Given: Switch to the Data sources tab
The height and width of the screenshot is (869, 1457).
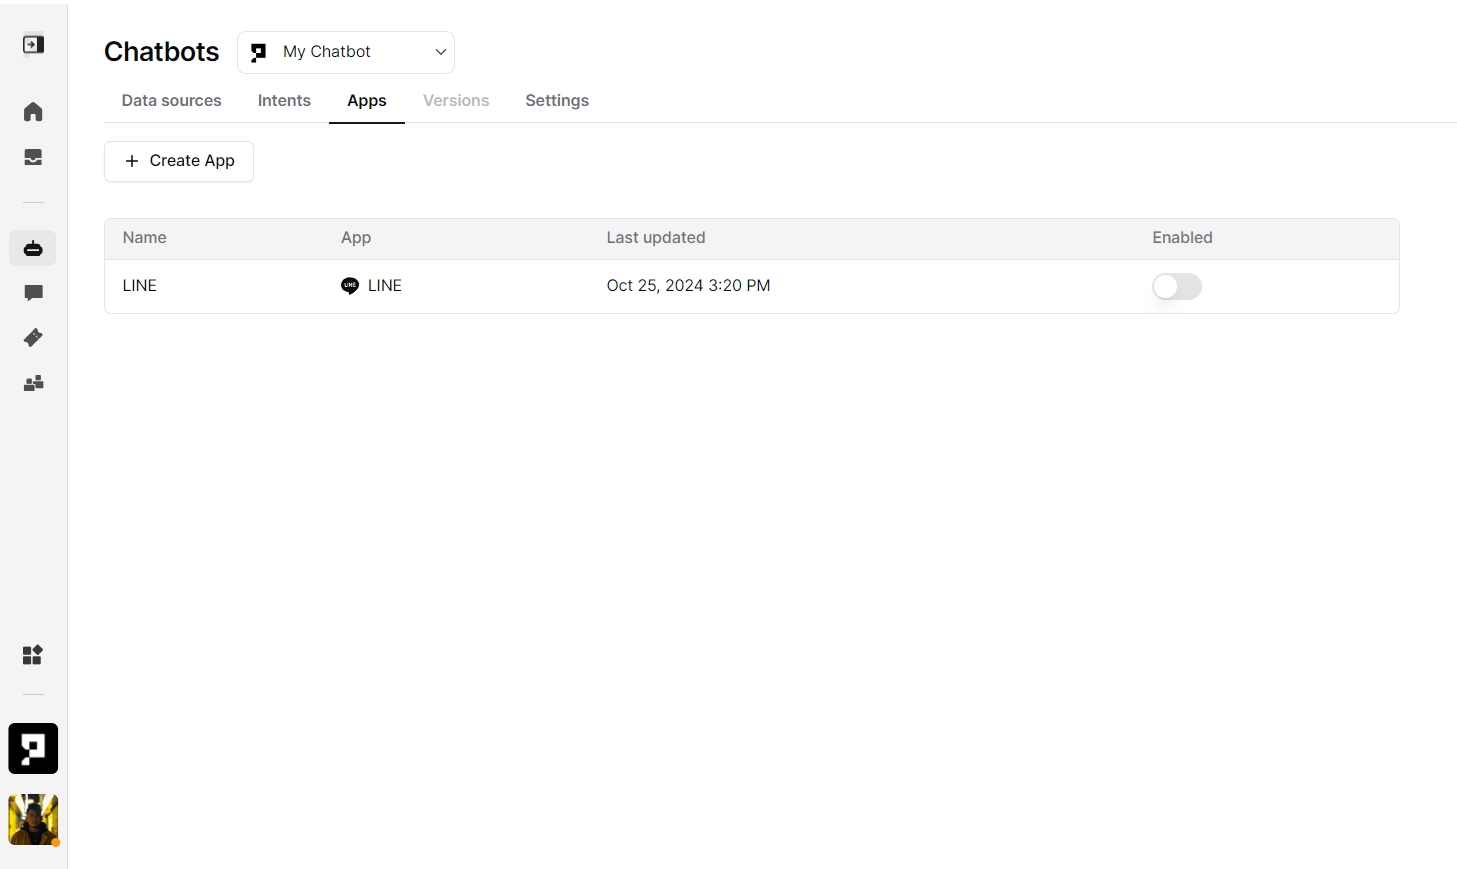Looking at the screenshot, I should 171,101.
